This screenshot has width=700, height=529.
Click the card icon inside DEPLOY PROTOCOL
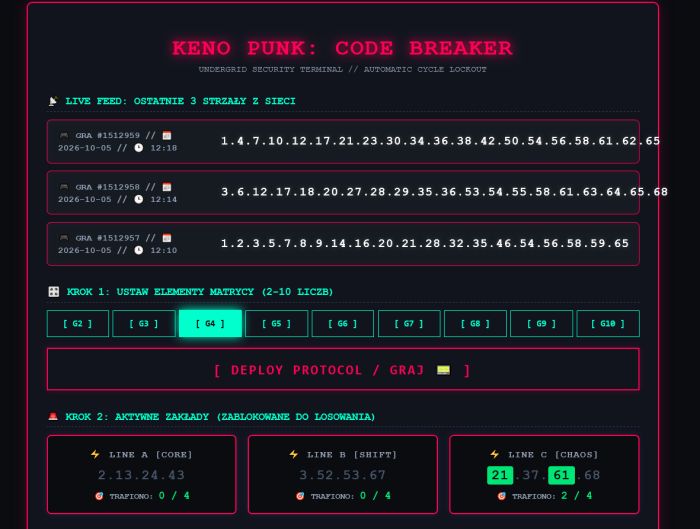443,370
